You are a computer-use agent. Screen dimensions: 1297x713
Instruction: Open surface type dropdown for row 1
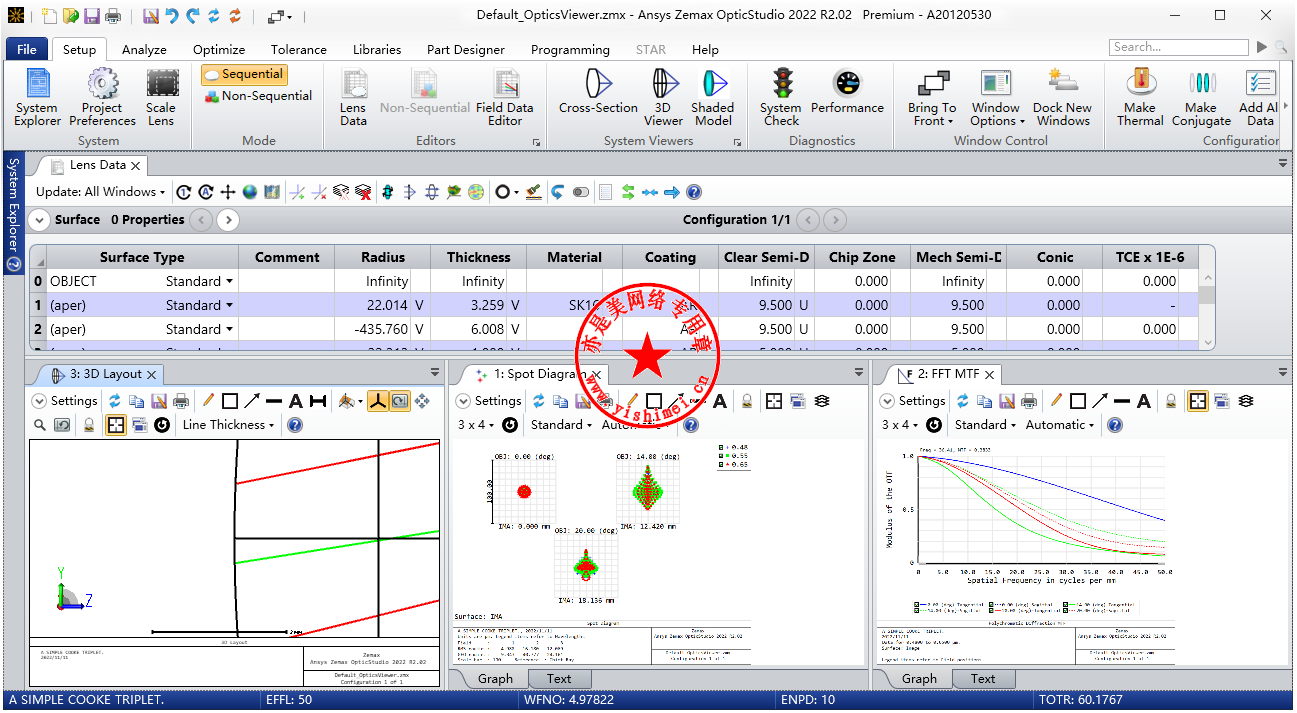tap(229, 306)
